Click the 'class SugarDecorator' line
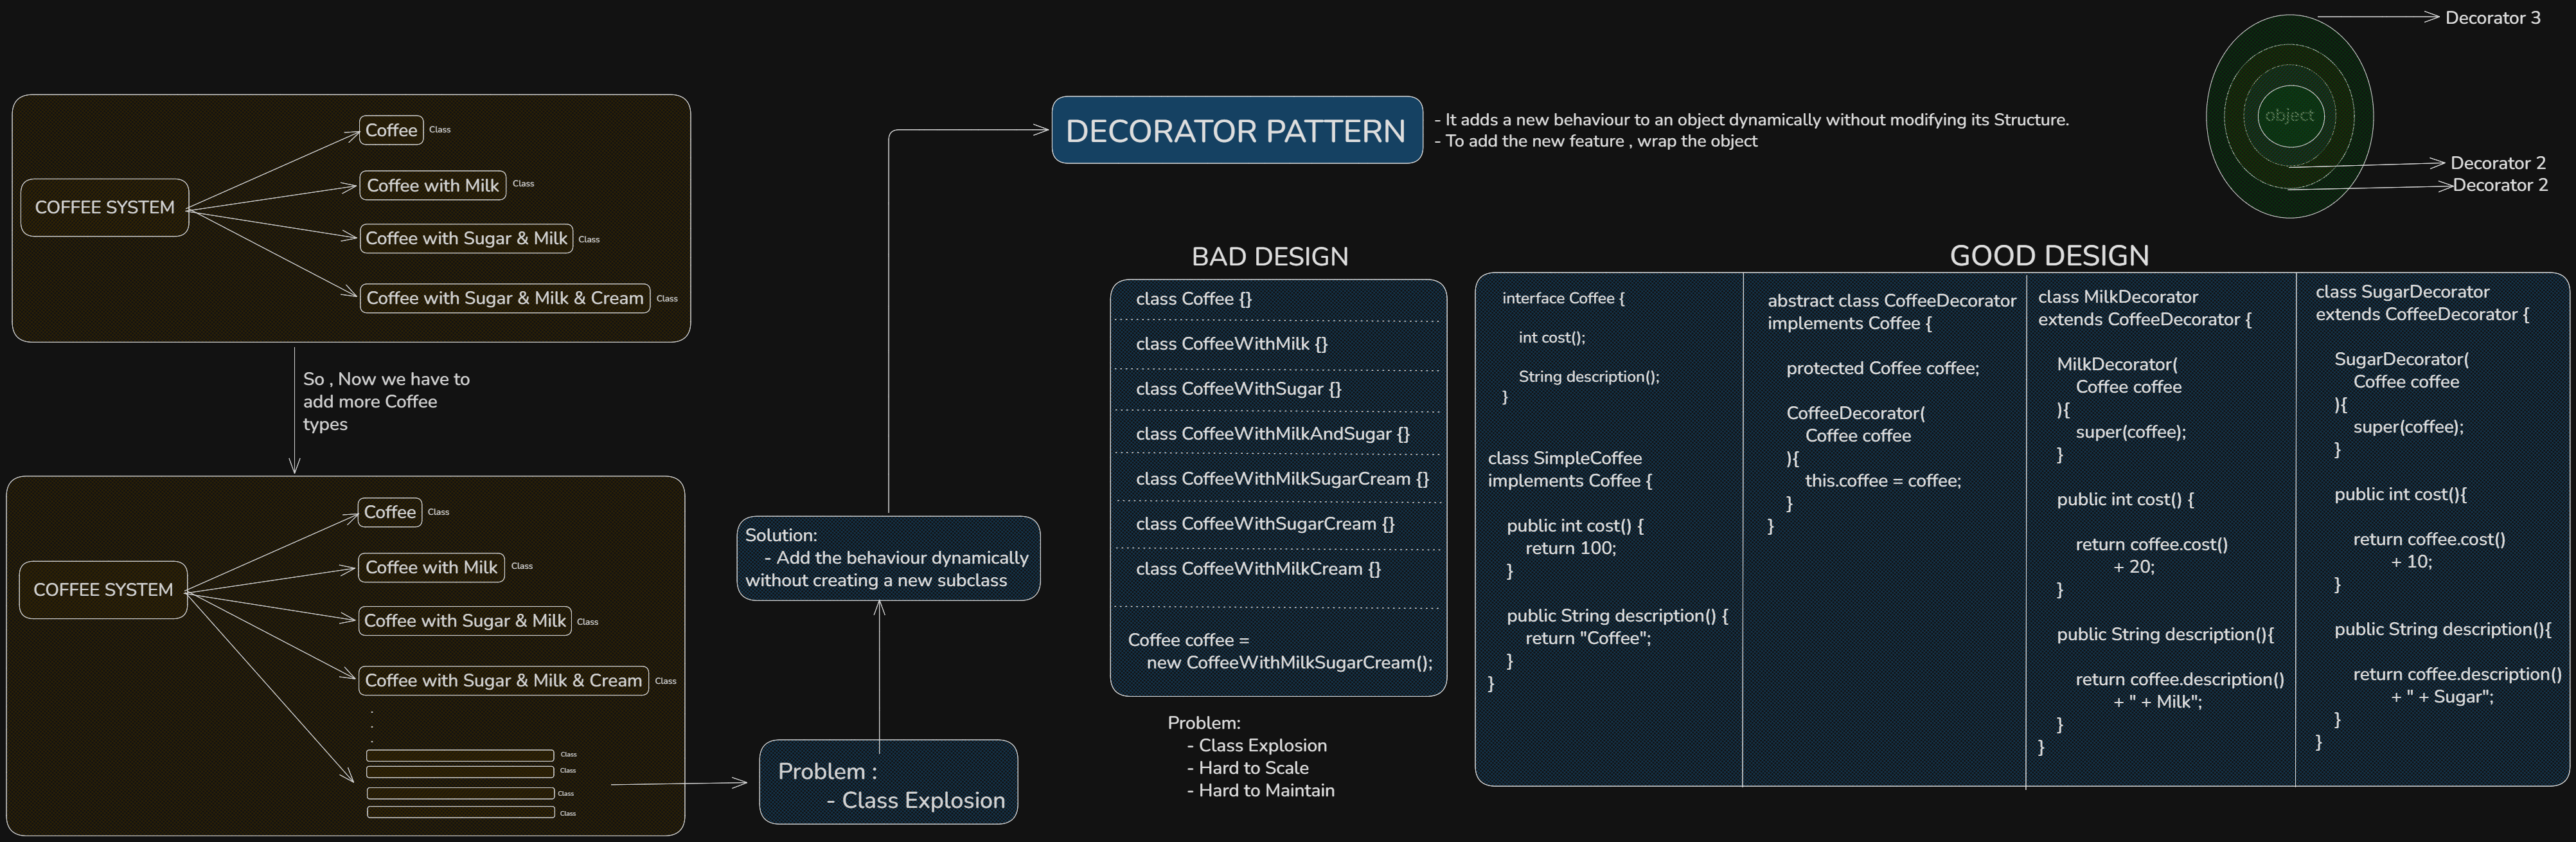The width and height of the screenshot is (2576, 842). click(x=2402, y=292)
